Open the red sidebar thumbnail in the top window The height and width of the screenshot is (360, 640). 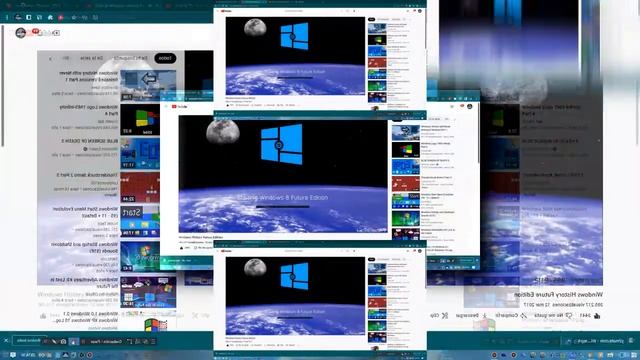(x=377, y=63)
